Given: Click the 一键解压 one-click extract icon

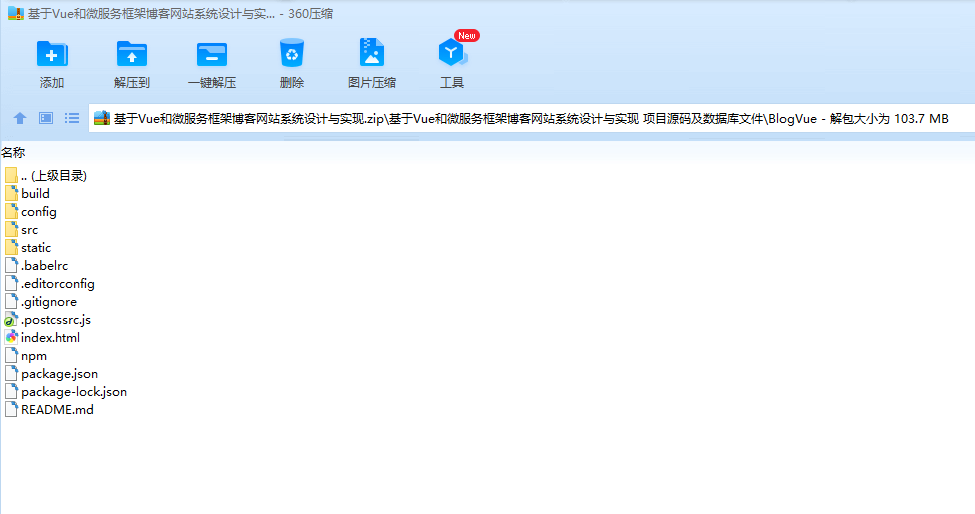Looking at the screenshot, I should click(212, 54).
